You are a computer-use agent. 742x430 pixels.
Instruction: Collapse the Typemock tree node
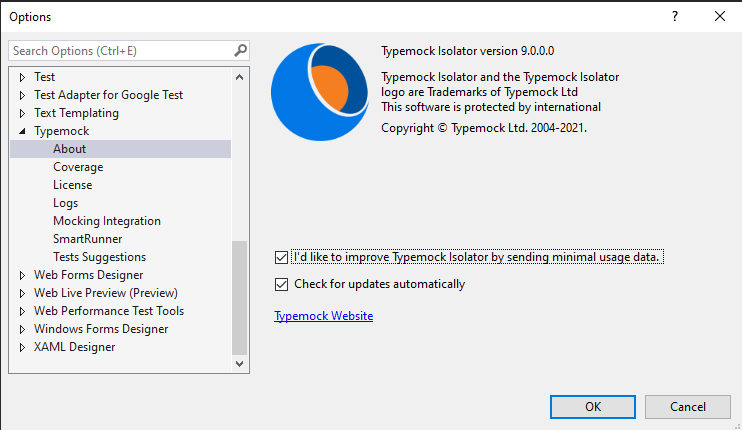pyautogui.click(x=23, y=131)
